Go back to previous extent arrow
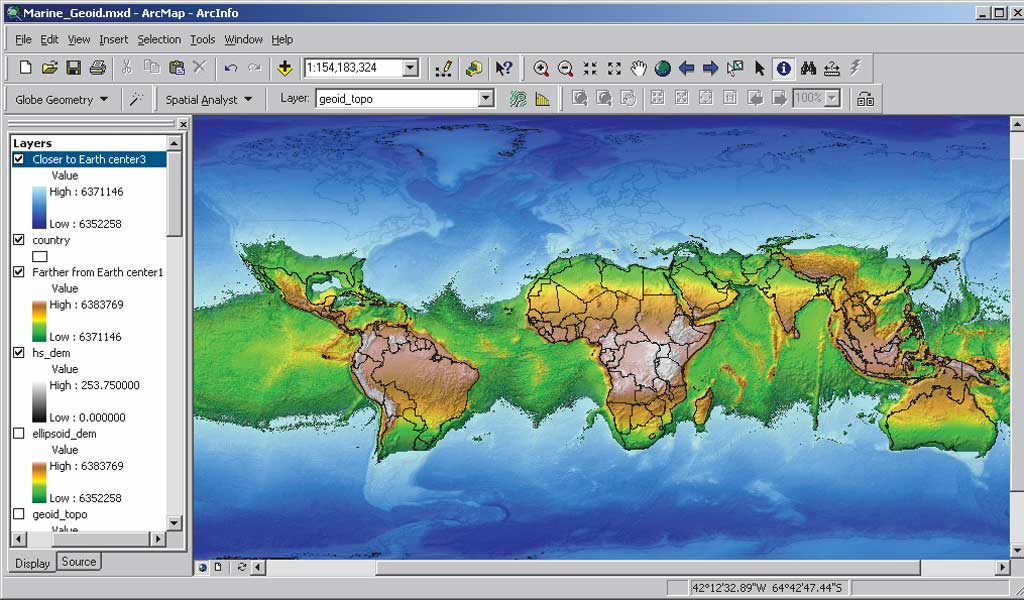This screenshot has height=600, width=1024. (x=686, y=68)
